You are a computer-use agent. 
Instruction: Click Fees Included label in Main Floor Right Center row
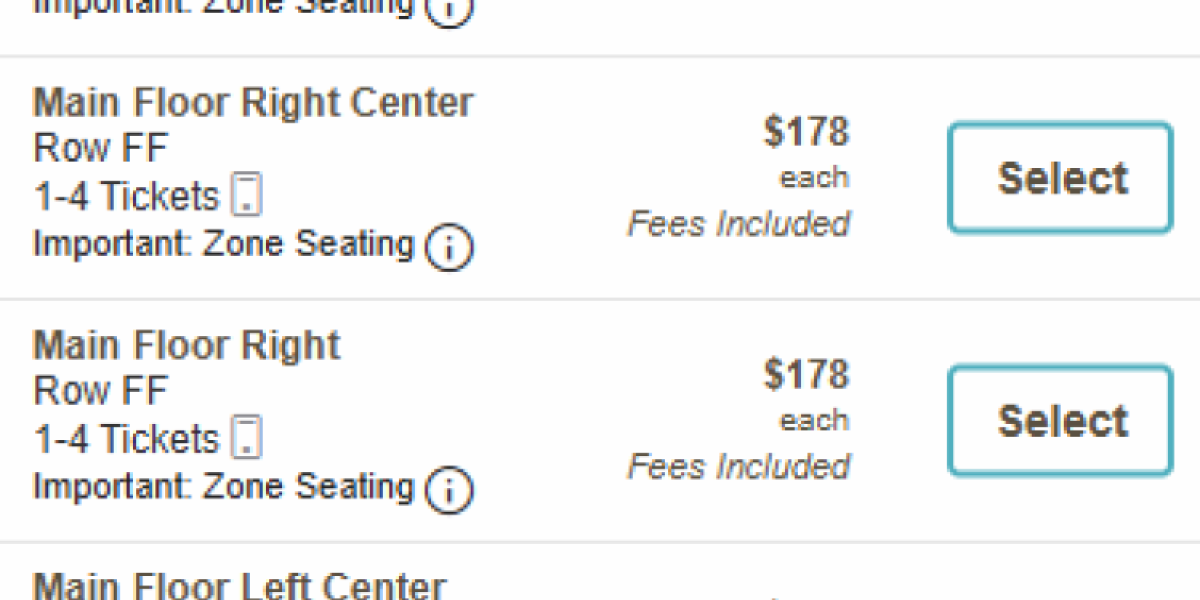(x=739, y=224)
